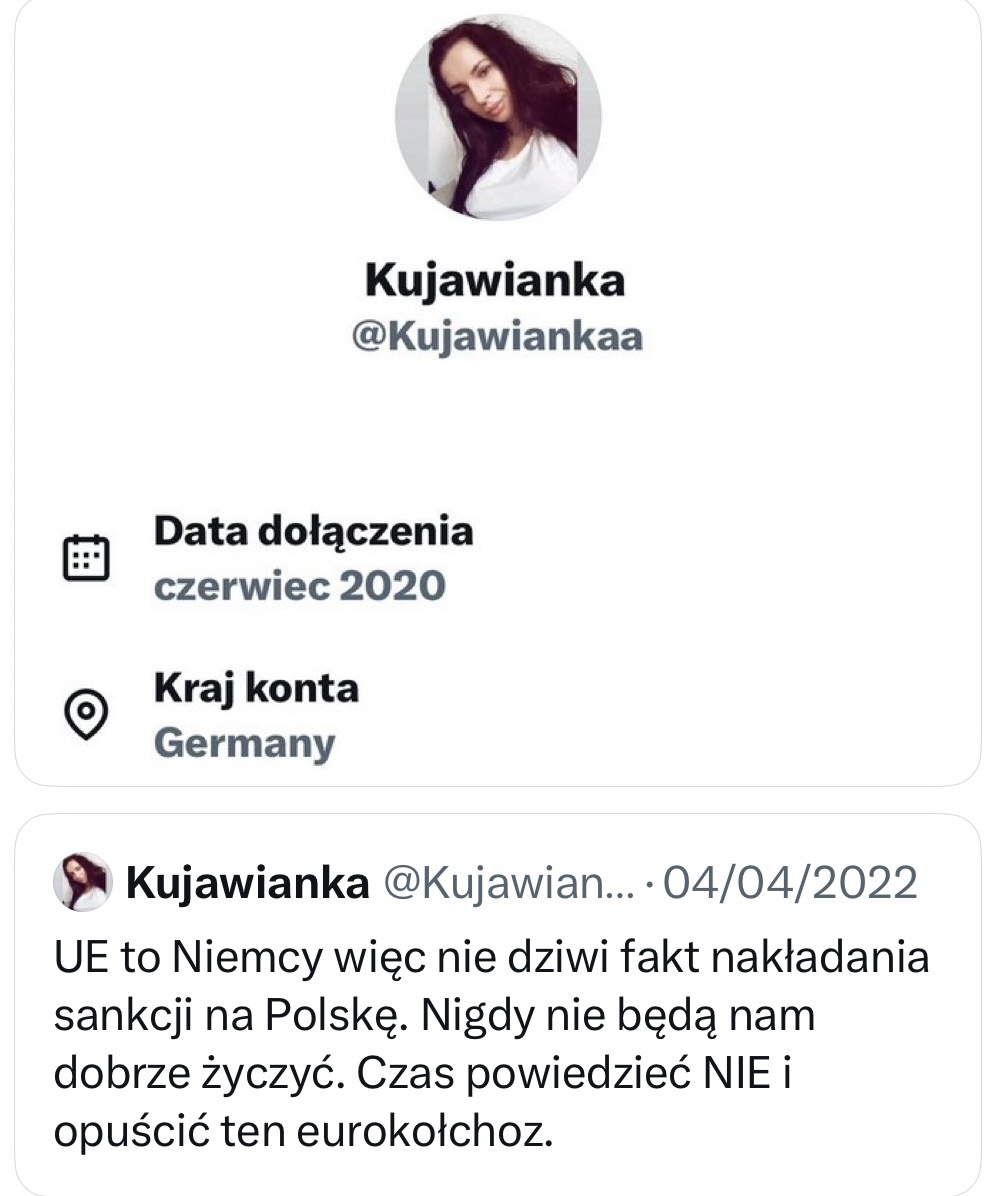
Task: Click the bold Kujawianka profile name
Action: [495, 279]
